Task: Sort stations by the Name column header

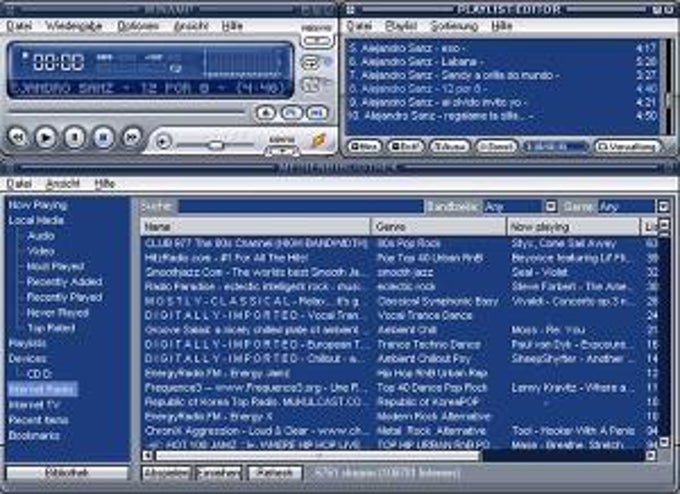Action: tap(255, 227)
